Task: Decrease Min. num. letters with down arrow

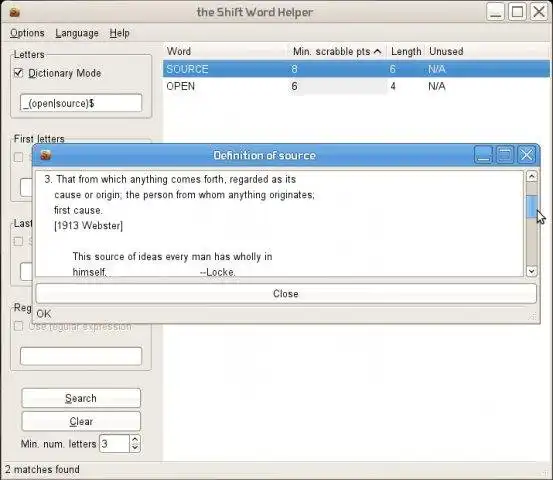Action: [135, 448]
